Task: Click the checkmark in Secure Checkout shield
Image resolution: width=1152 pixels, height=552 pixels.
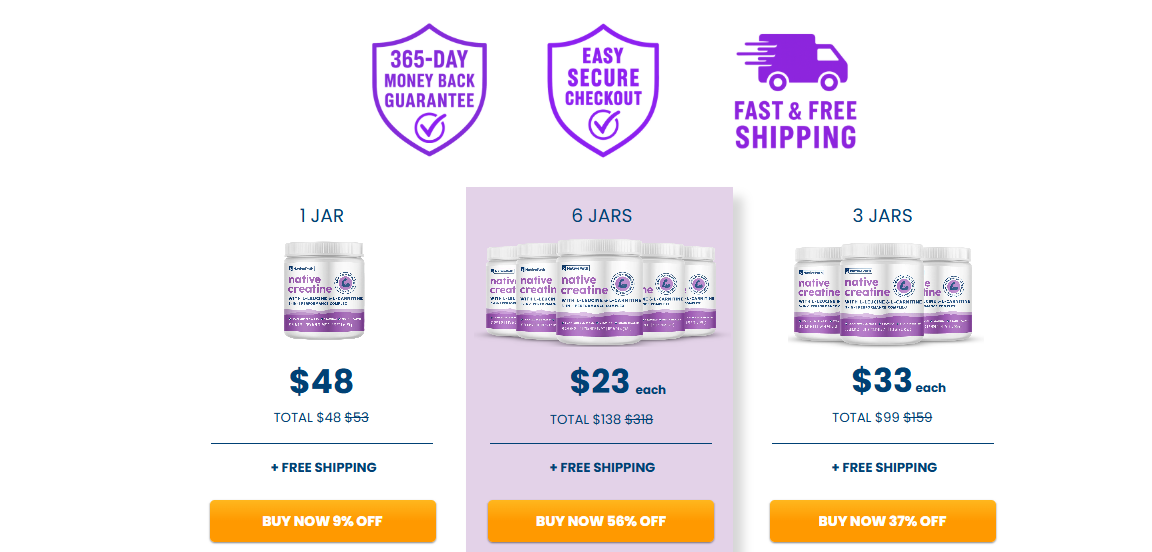Action: coord(604,125)
